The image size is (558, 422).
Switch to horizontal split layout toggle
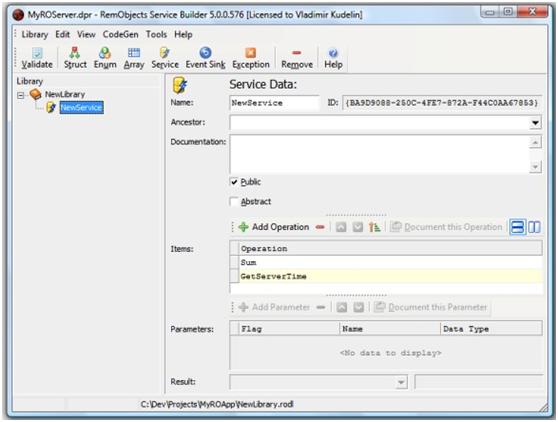(x=517, y=227)
